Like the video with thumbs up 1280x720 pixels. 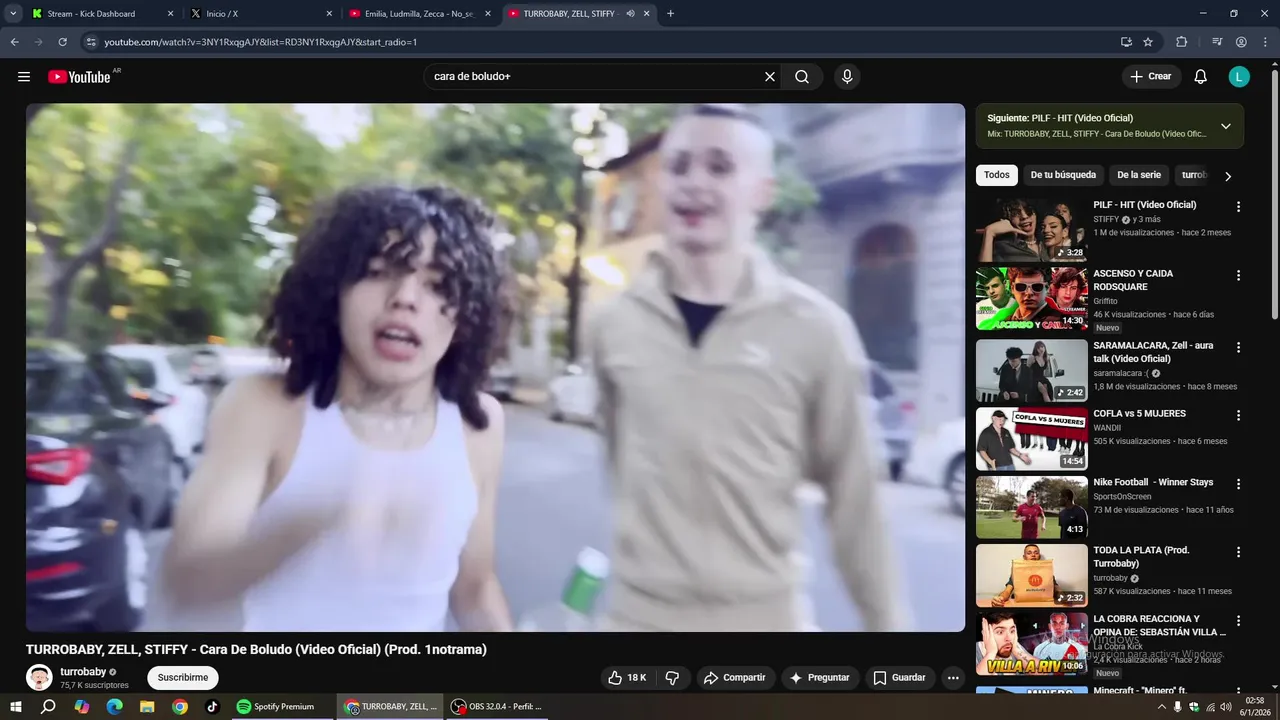pos(627,678)
